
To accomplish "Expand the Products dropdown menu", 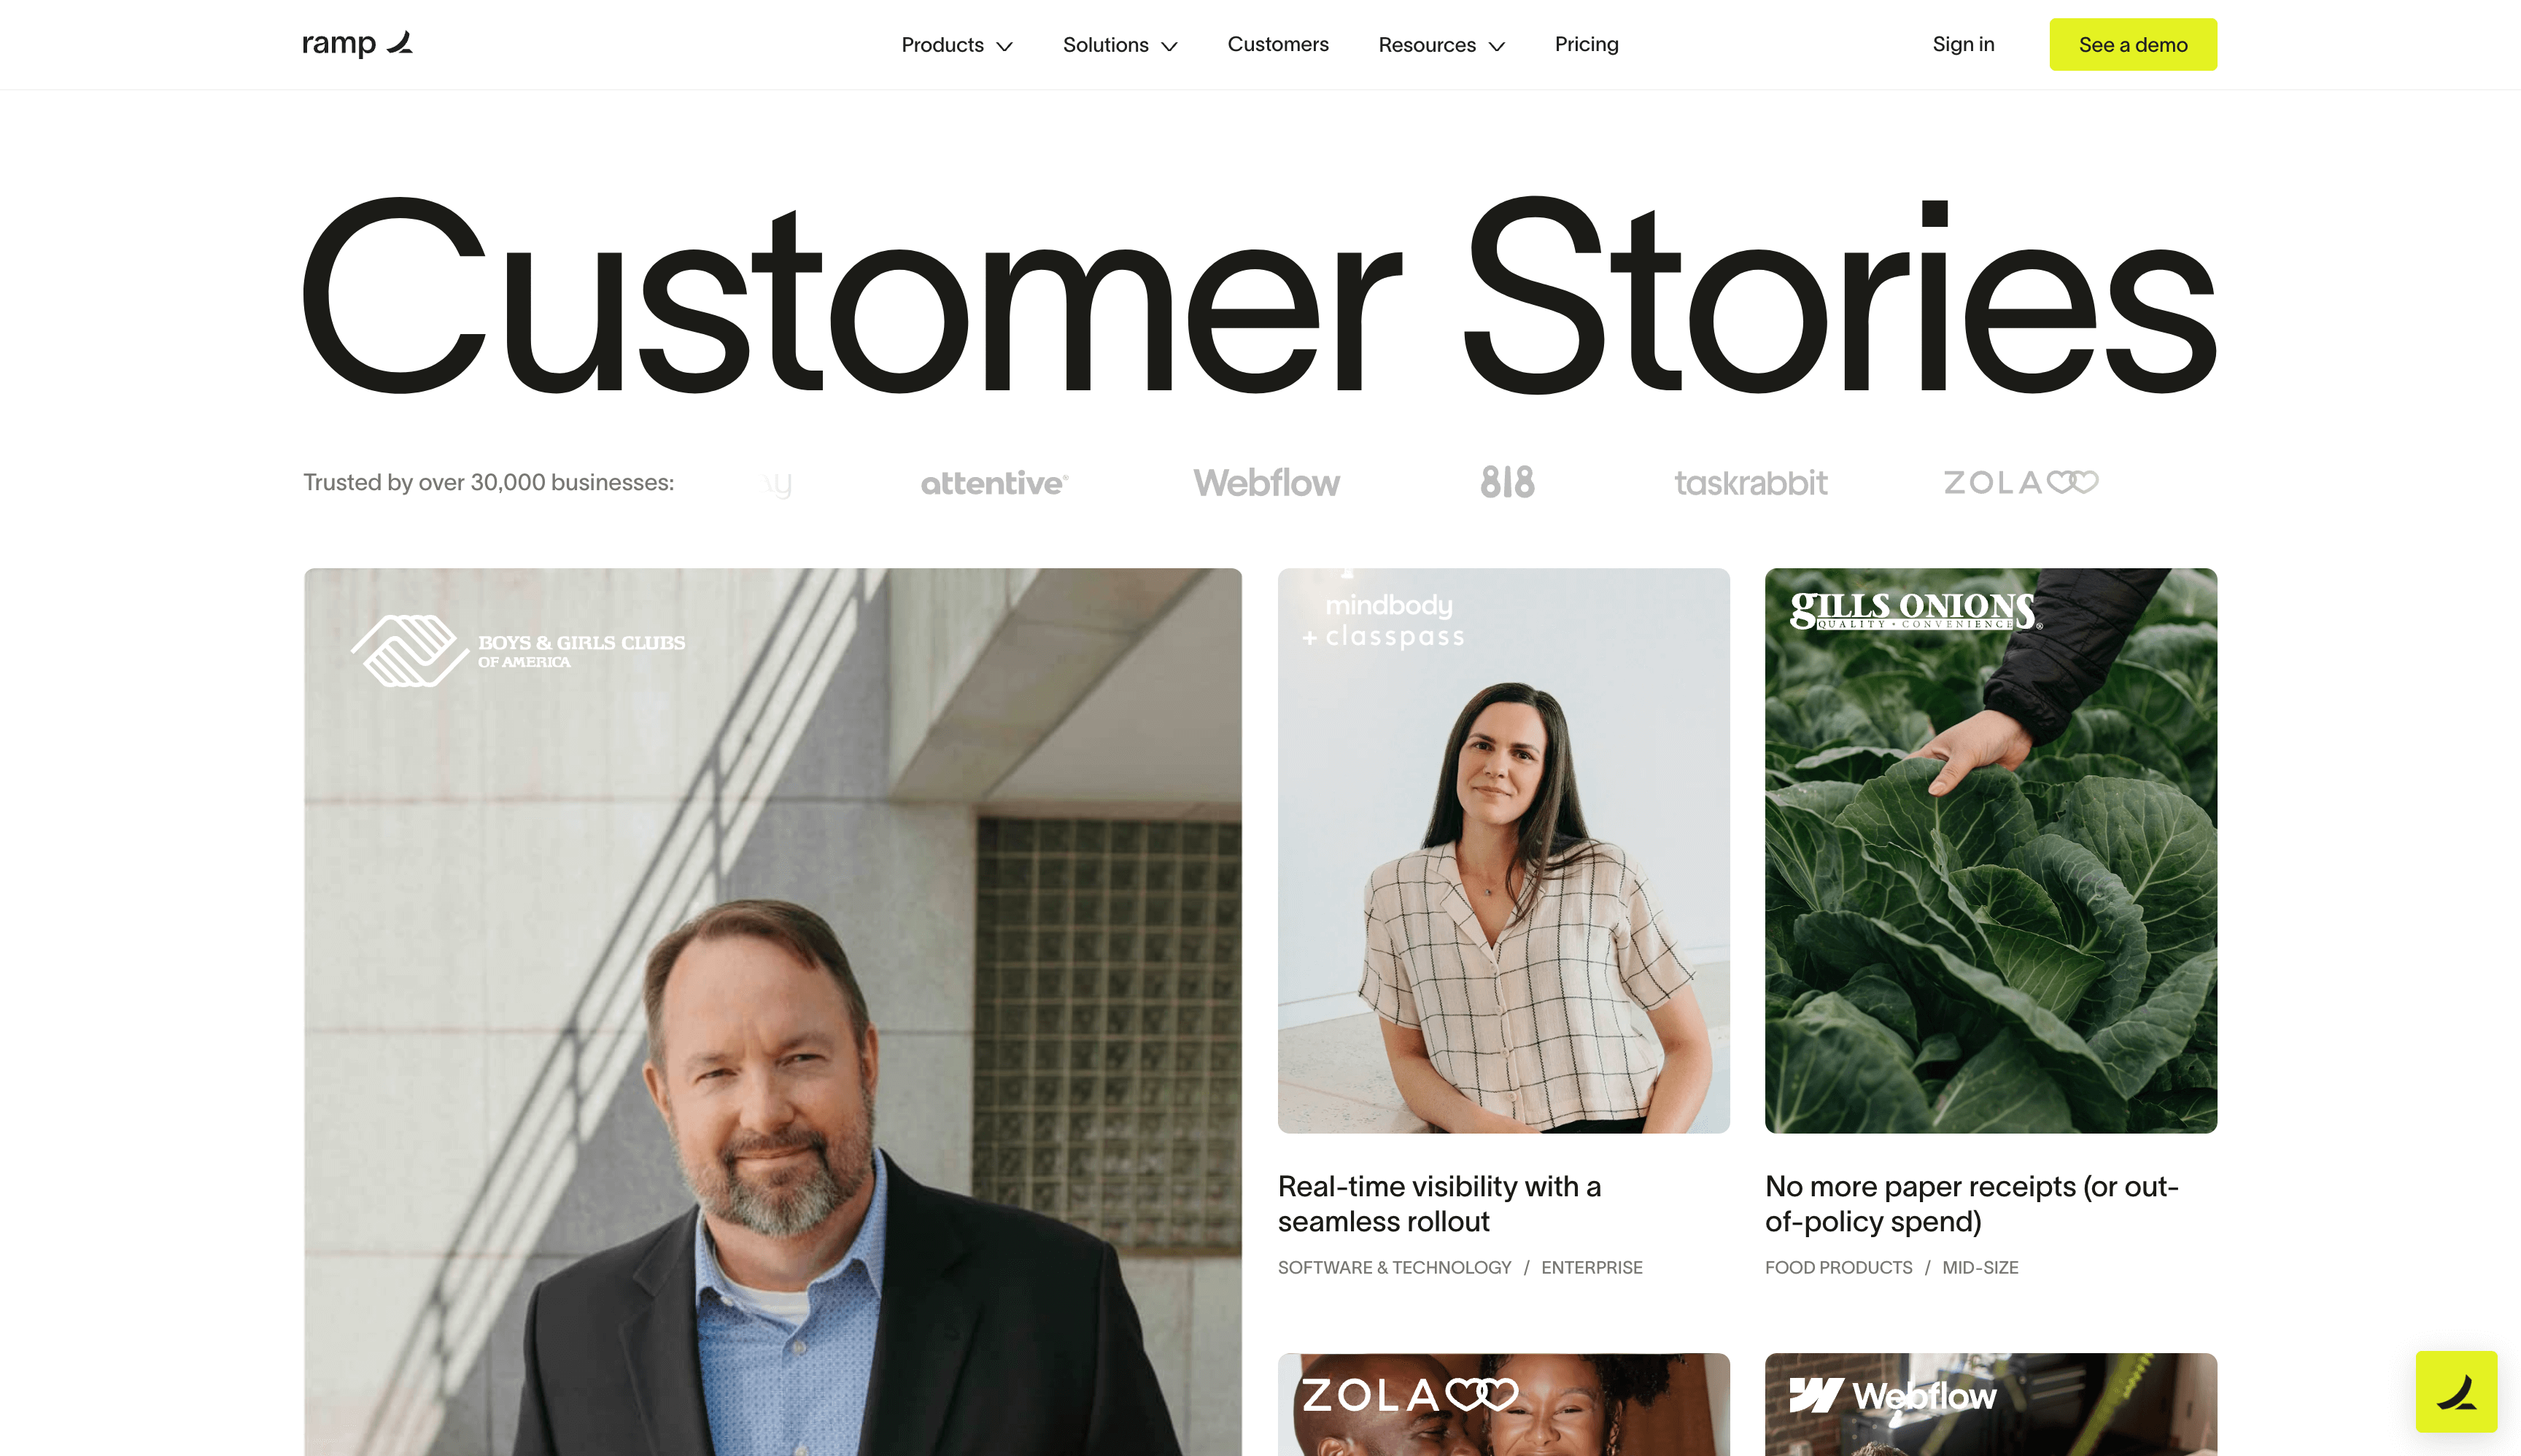I will click(957, 45).
